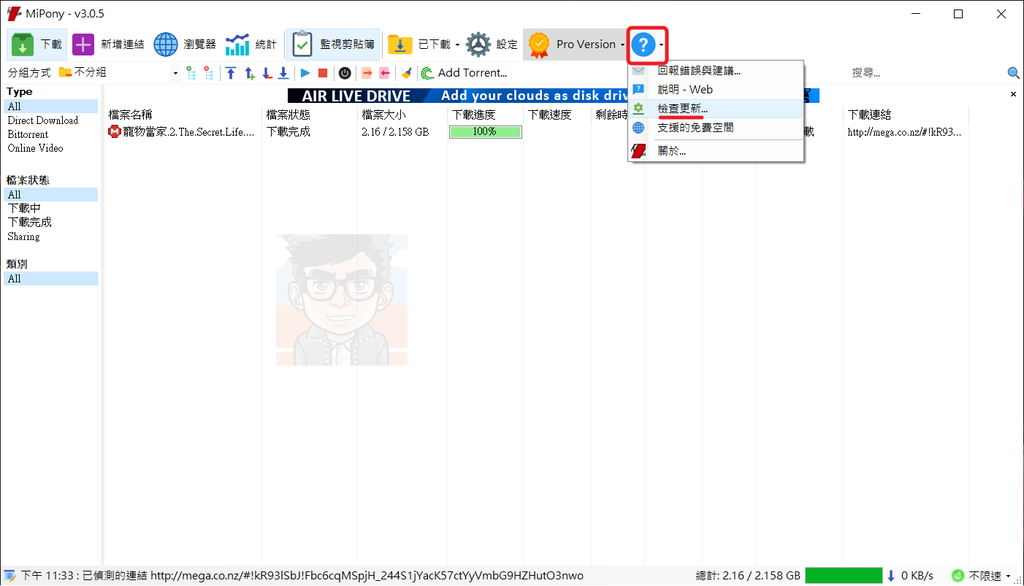
Task: Click the 新增連結 add links button
Action: pyautogui.click(x=108, y=44)
